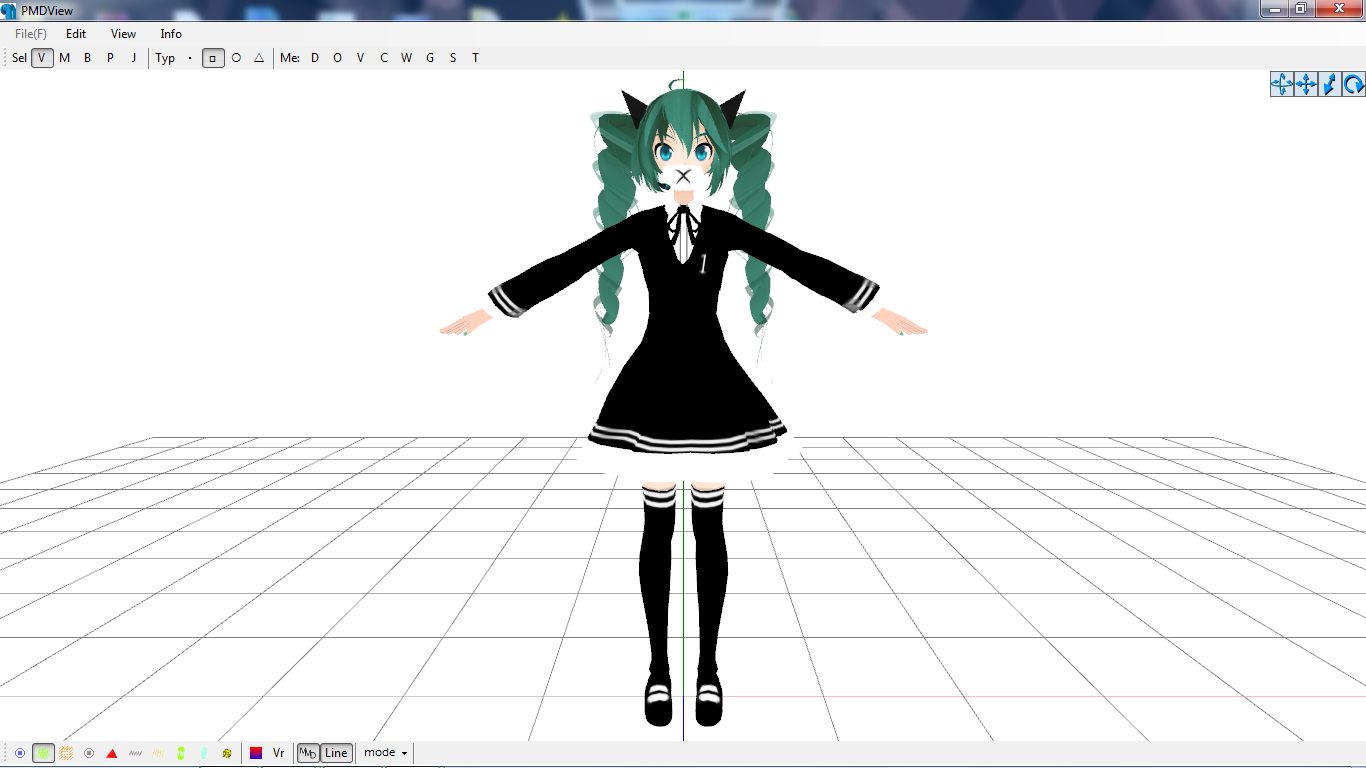Toggle the bright green capsule display icon
Viewport: 1366px width, 768px height.
pyautogui.click(x=181, y=753)
